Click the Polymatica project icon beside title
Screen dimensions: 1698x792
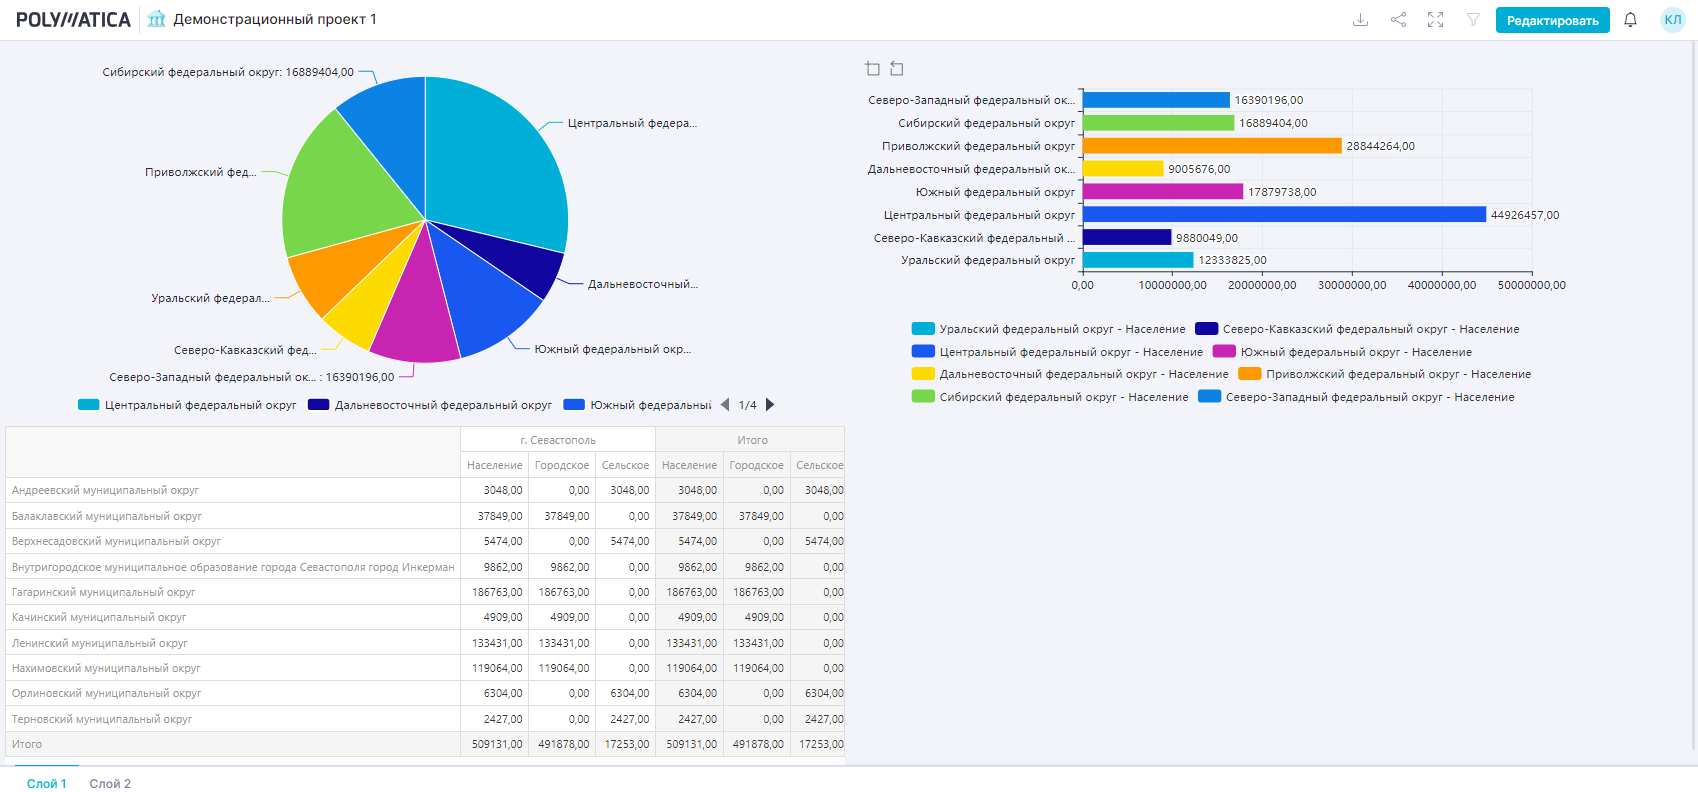click(x=156, y=19)
